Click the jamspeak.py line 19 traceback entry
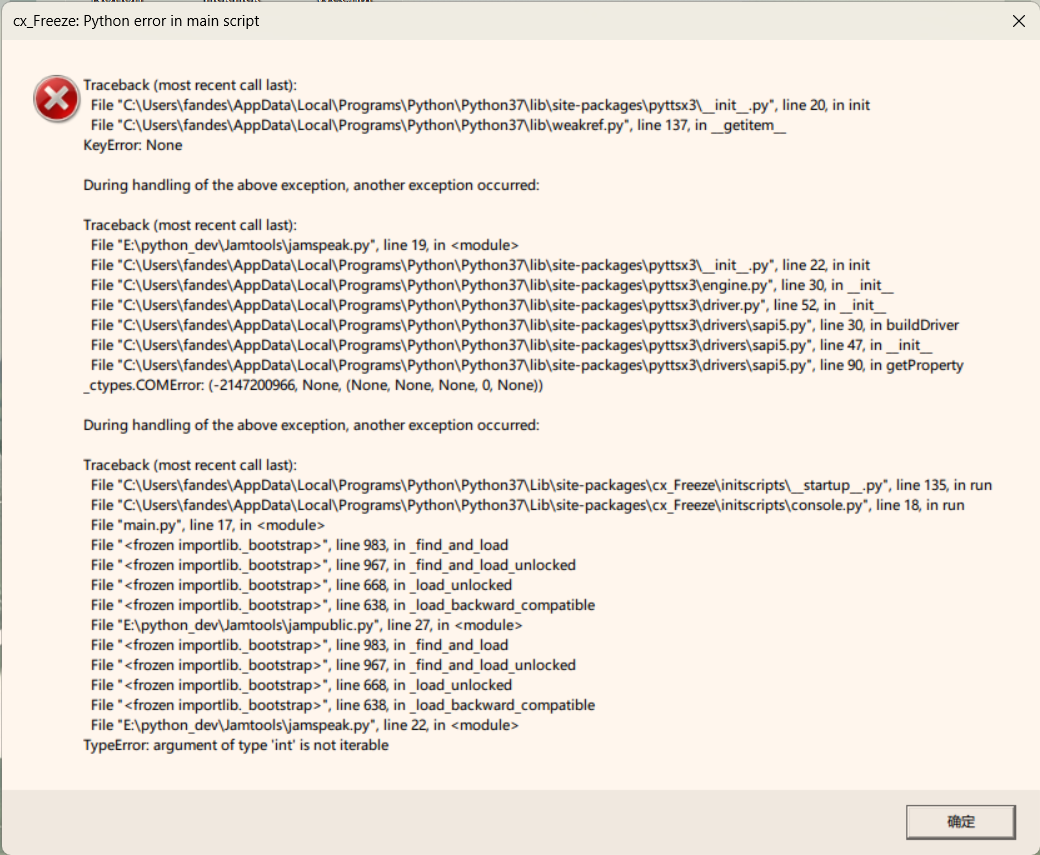1040x855 pixels. [304, 245]
